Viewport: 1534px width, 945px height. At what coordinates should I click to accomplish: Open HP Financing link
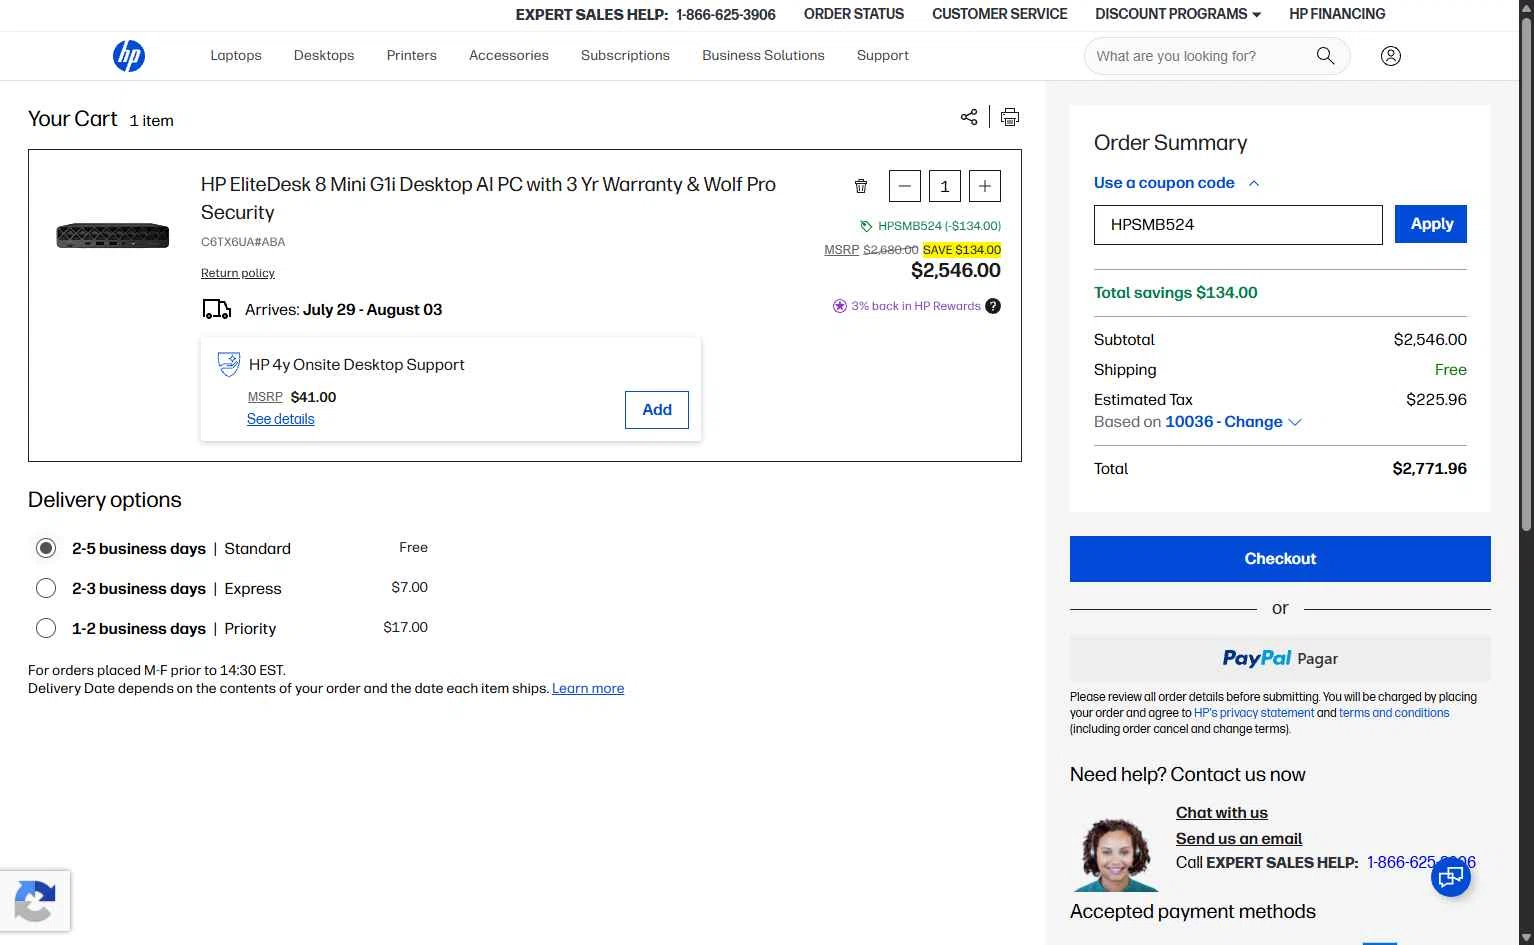1337,14
